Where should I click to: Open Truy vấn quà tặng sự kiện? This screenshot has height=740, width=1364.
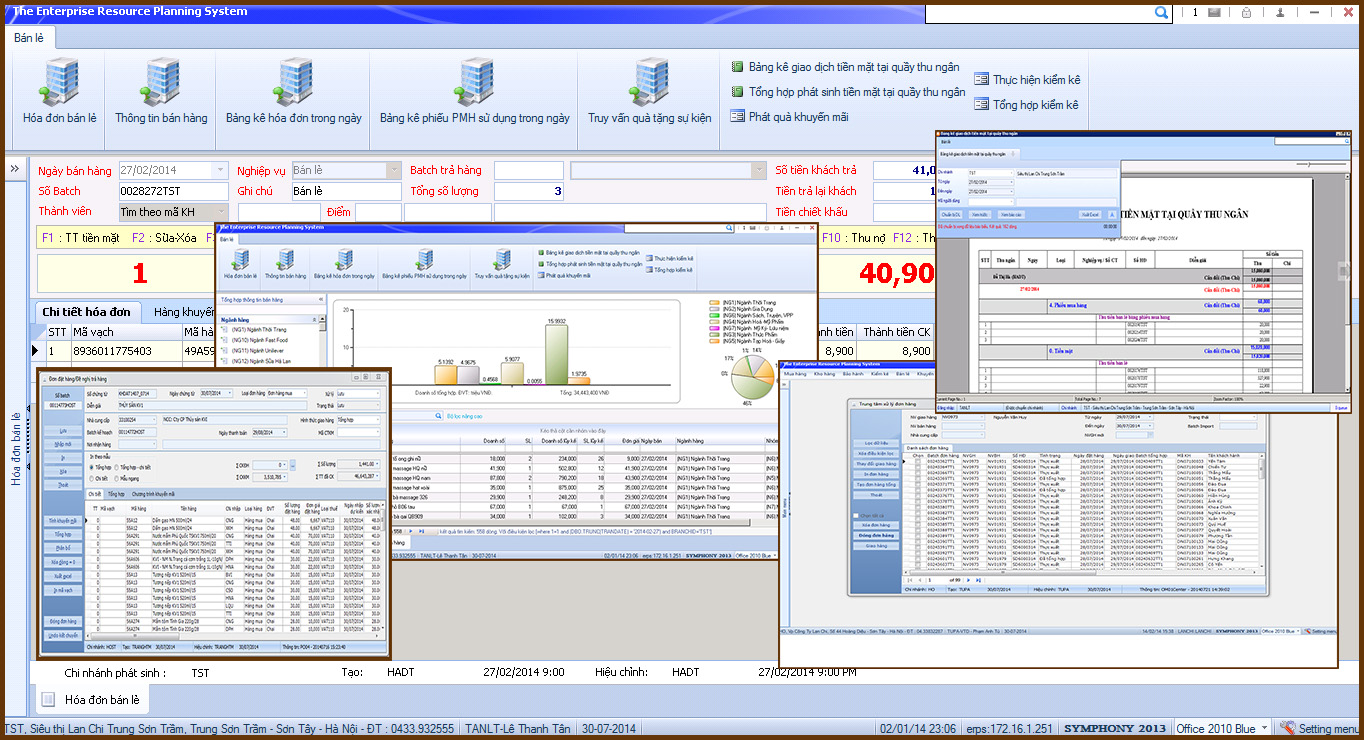click(x=650, y=91)
